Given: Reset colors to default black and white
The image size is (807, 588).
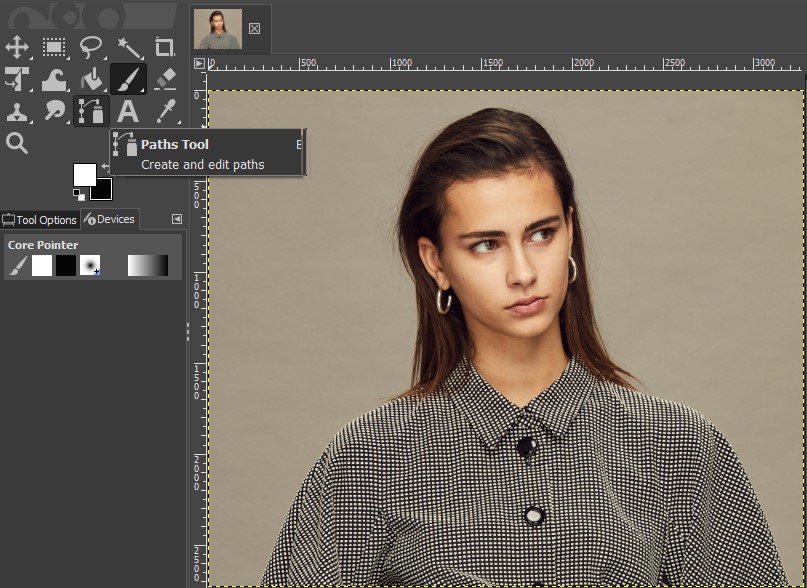Looking at the screenshot, I should [77, 194].
